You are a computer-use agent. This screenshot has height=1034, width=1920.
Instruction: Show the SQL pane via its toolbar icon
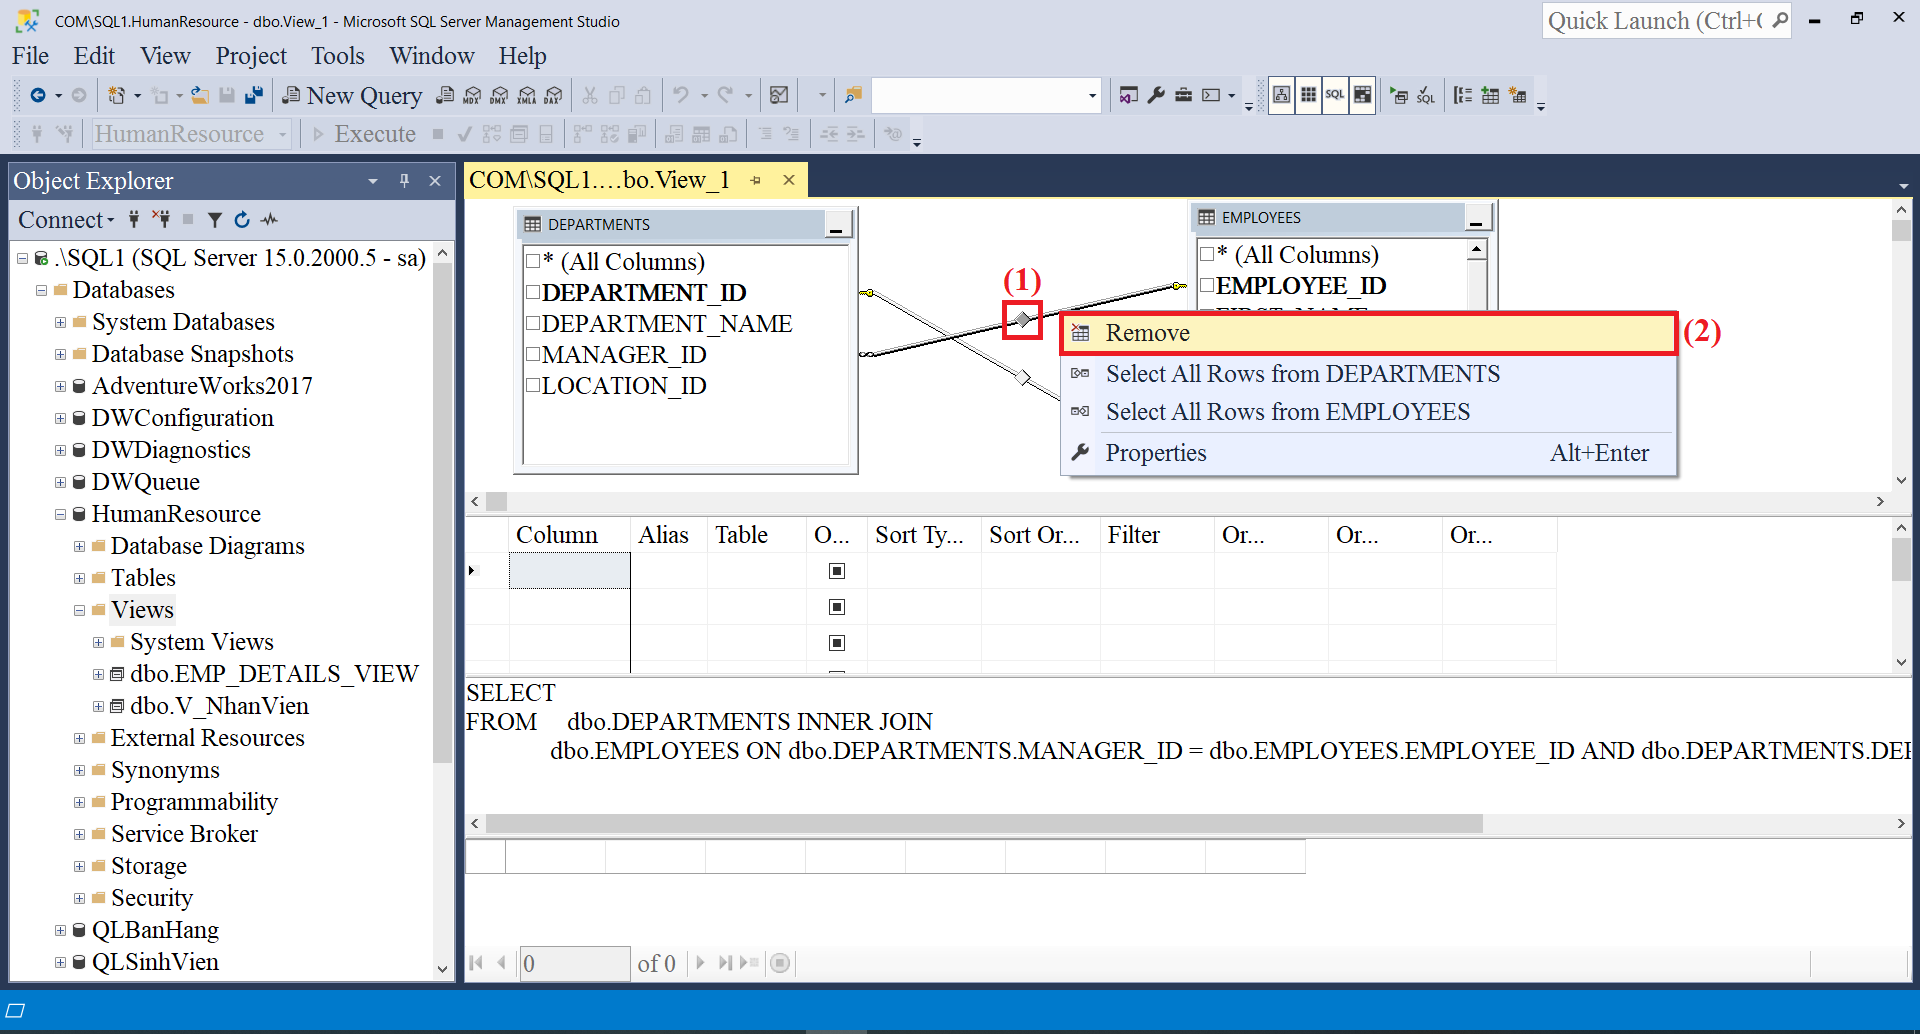[x=1335, y=94]
